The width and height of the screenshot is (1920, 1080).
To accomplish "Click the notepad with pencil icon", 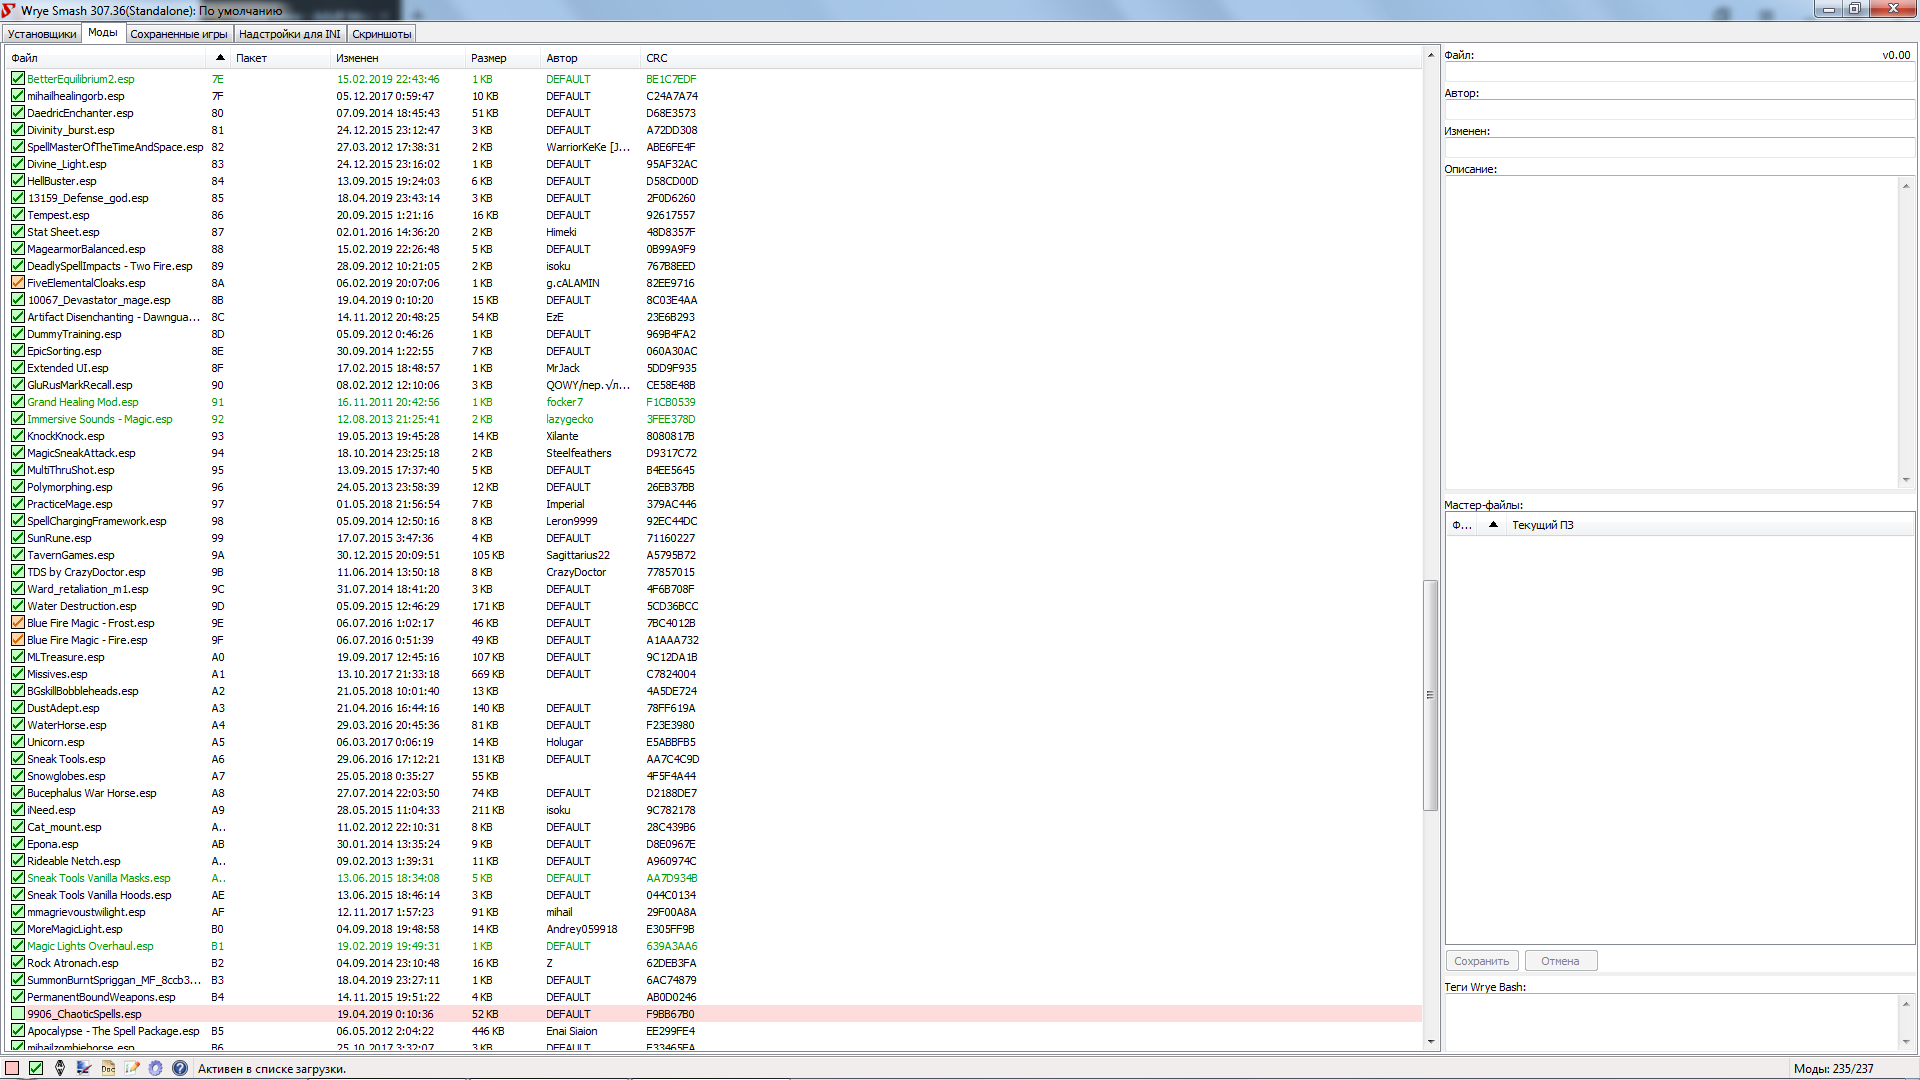I will point(132,1068).
